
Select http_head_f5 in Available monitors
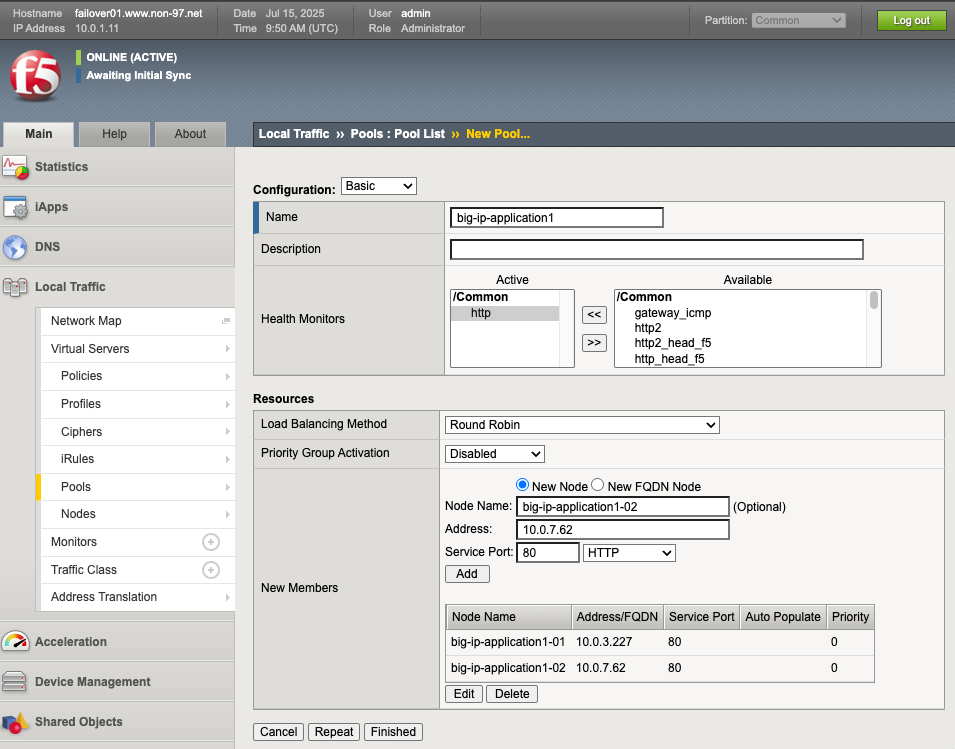click(669, 359)
